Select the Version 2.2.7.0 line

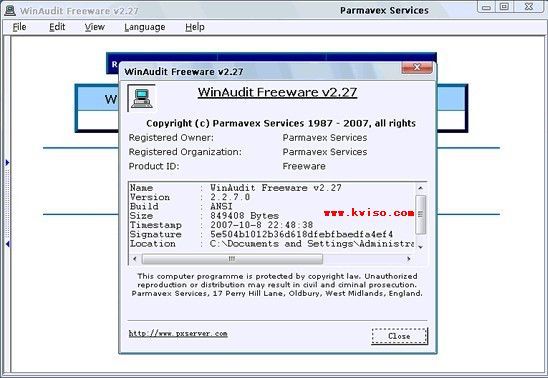point(190,197)
